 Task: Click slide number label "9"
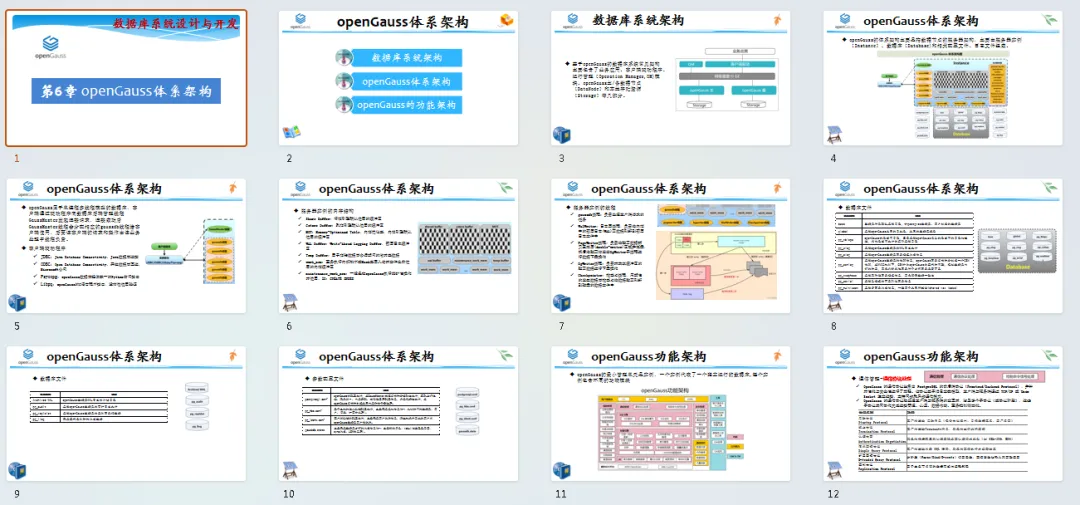[x=17, y=493]
